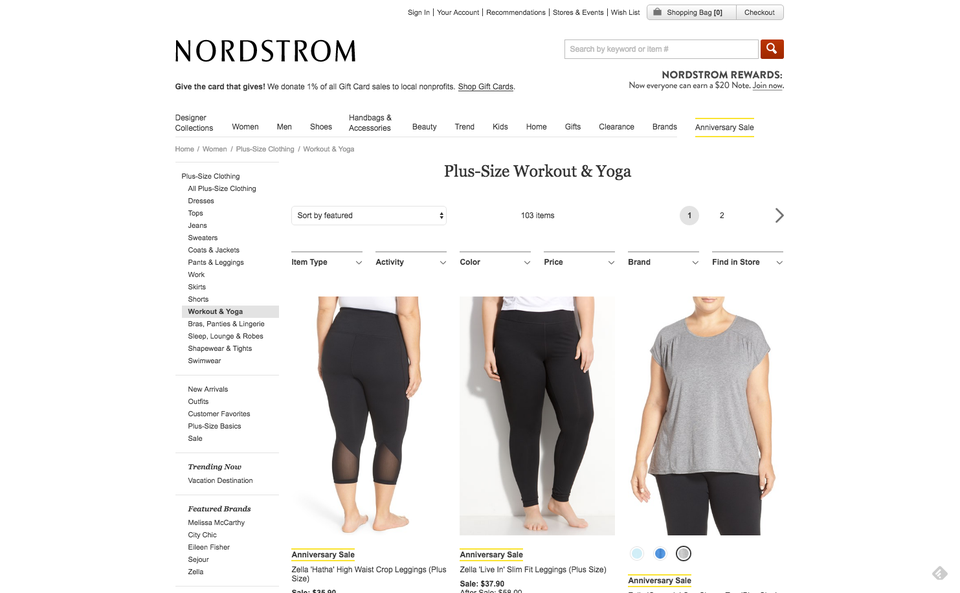Open the Shoes navigation menu
Screen dimensions: 960x593
click(321, 127)
